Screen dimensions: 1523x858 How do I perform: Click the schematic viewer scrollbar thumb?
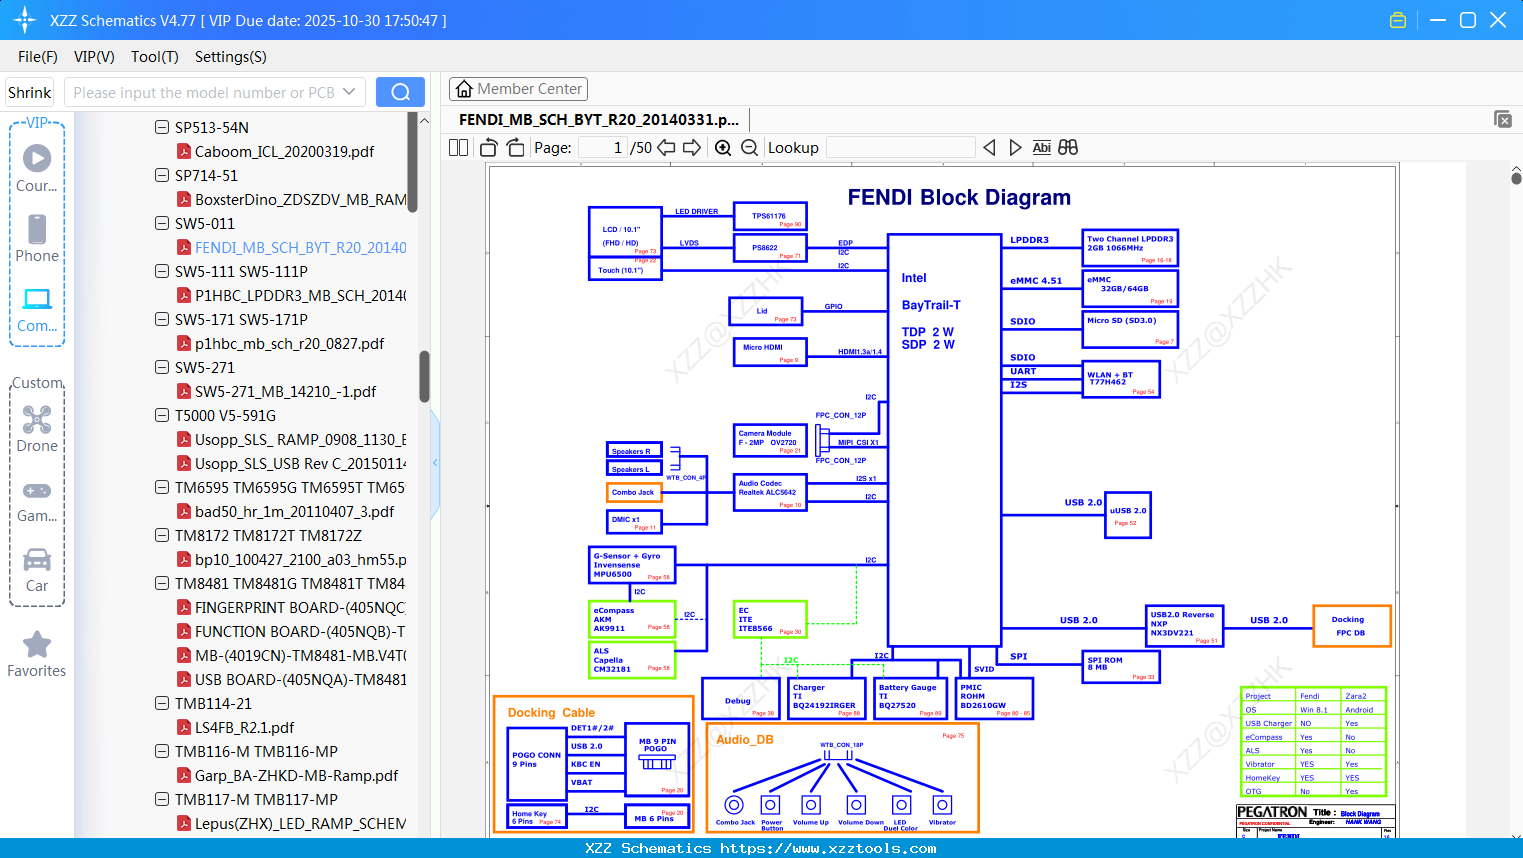point(1516,178)
